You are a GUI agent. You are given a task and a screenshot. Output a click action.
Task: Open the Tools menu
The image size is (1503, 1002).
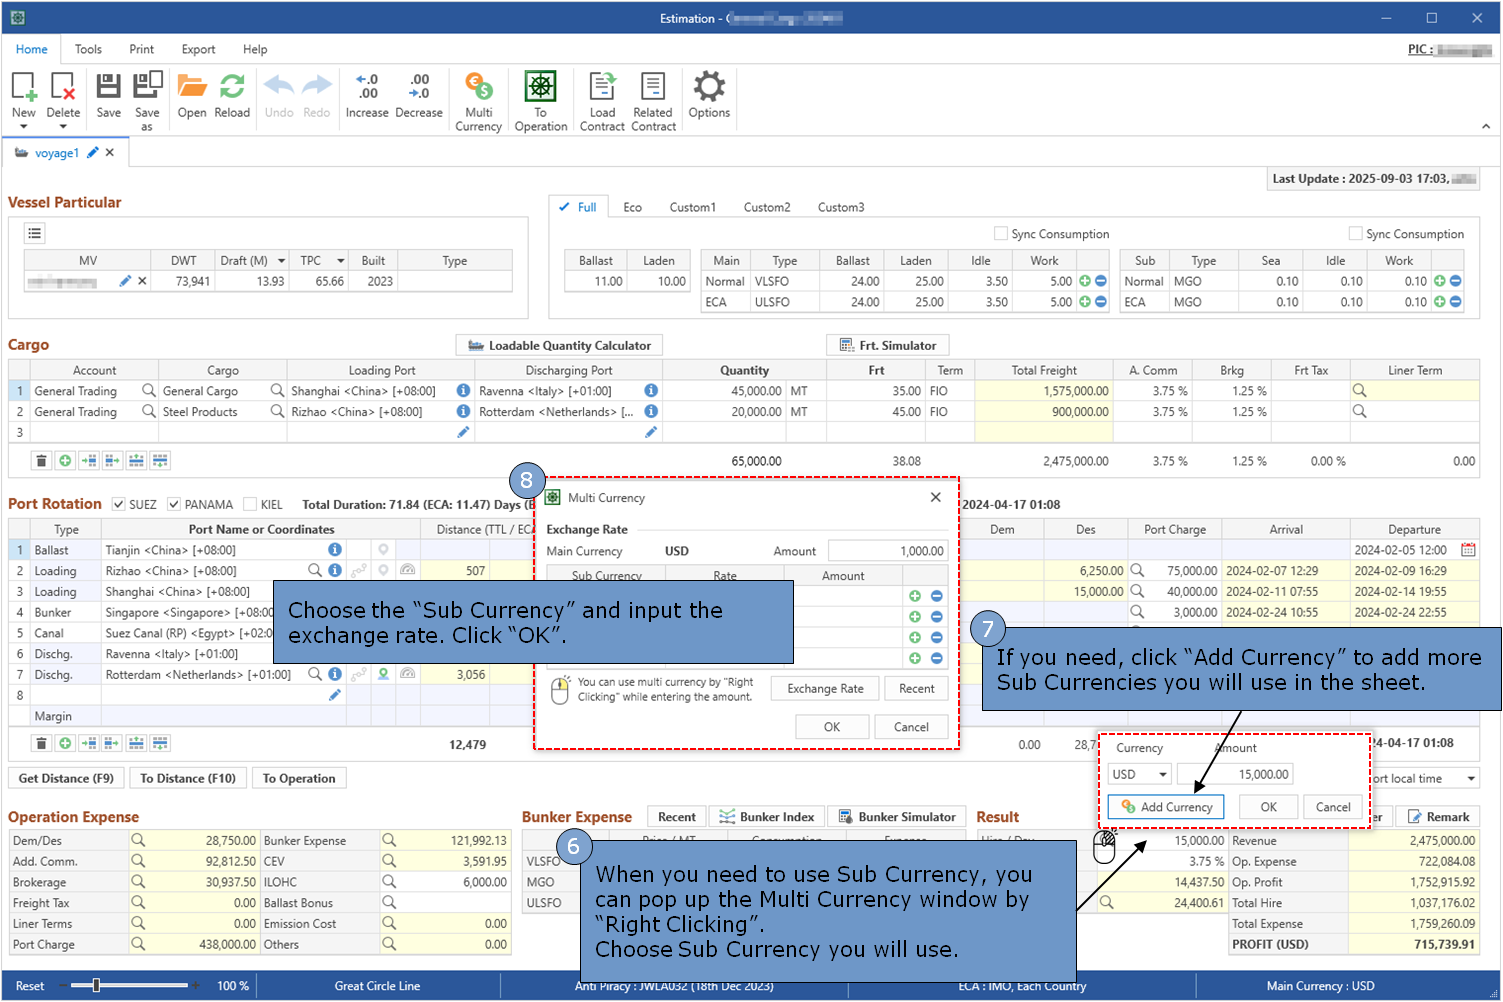coord(88,49)
